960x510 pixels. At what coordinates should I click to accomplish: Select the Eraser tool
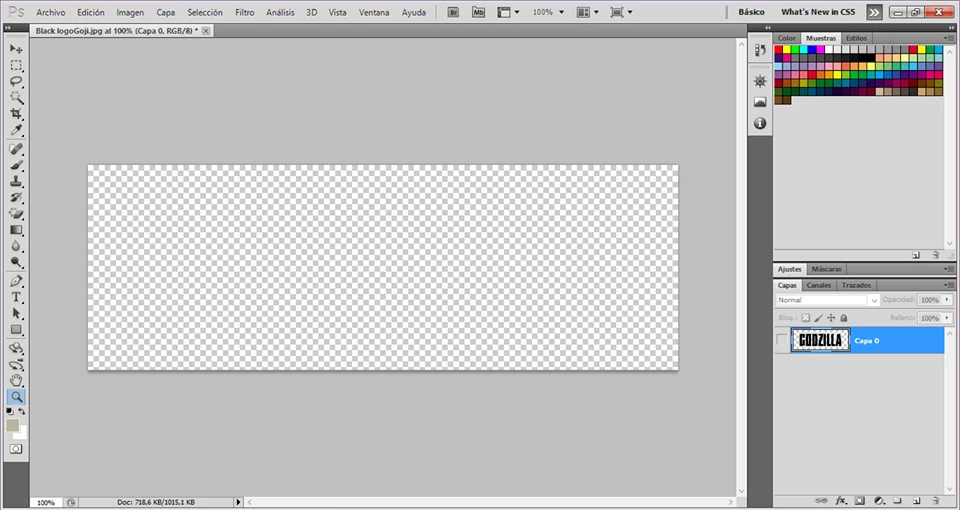(x=16, y=214)
